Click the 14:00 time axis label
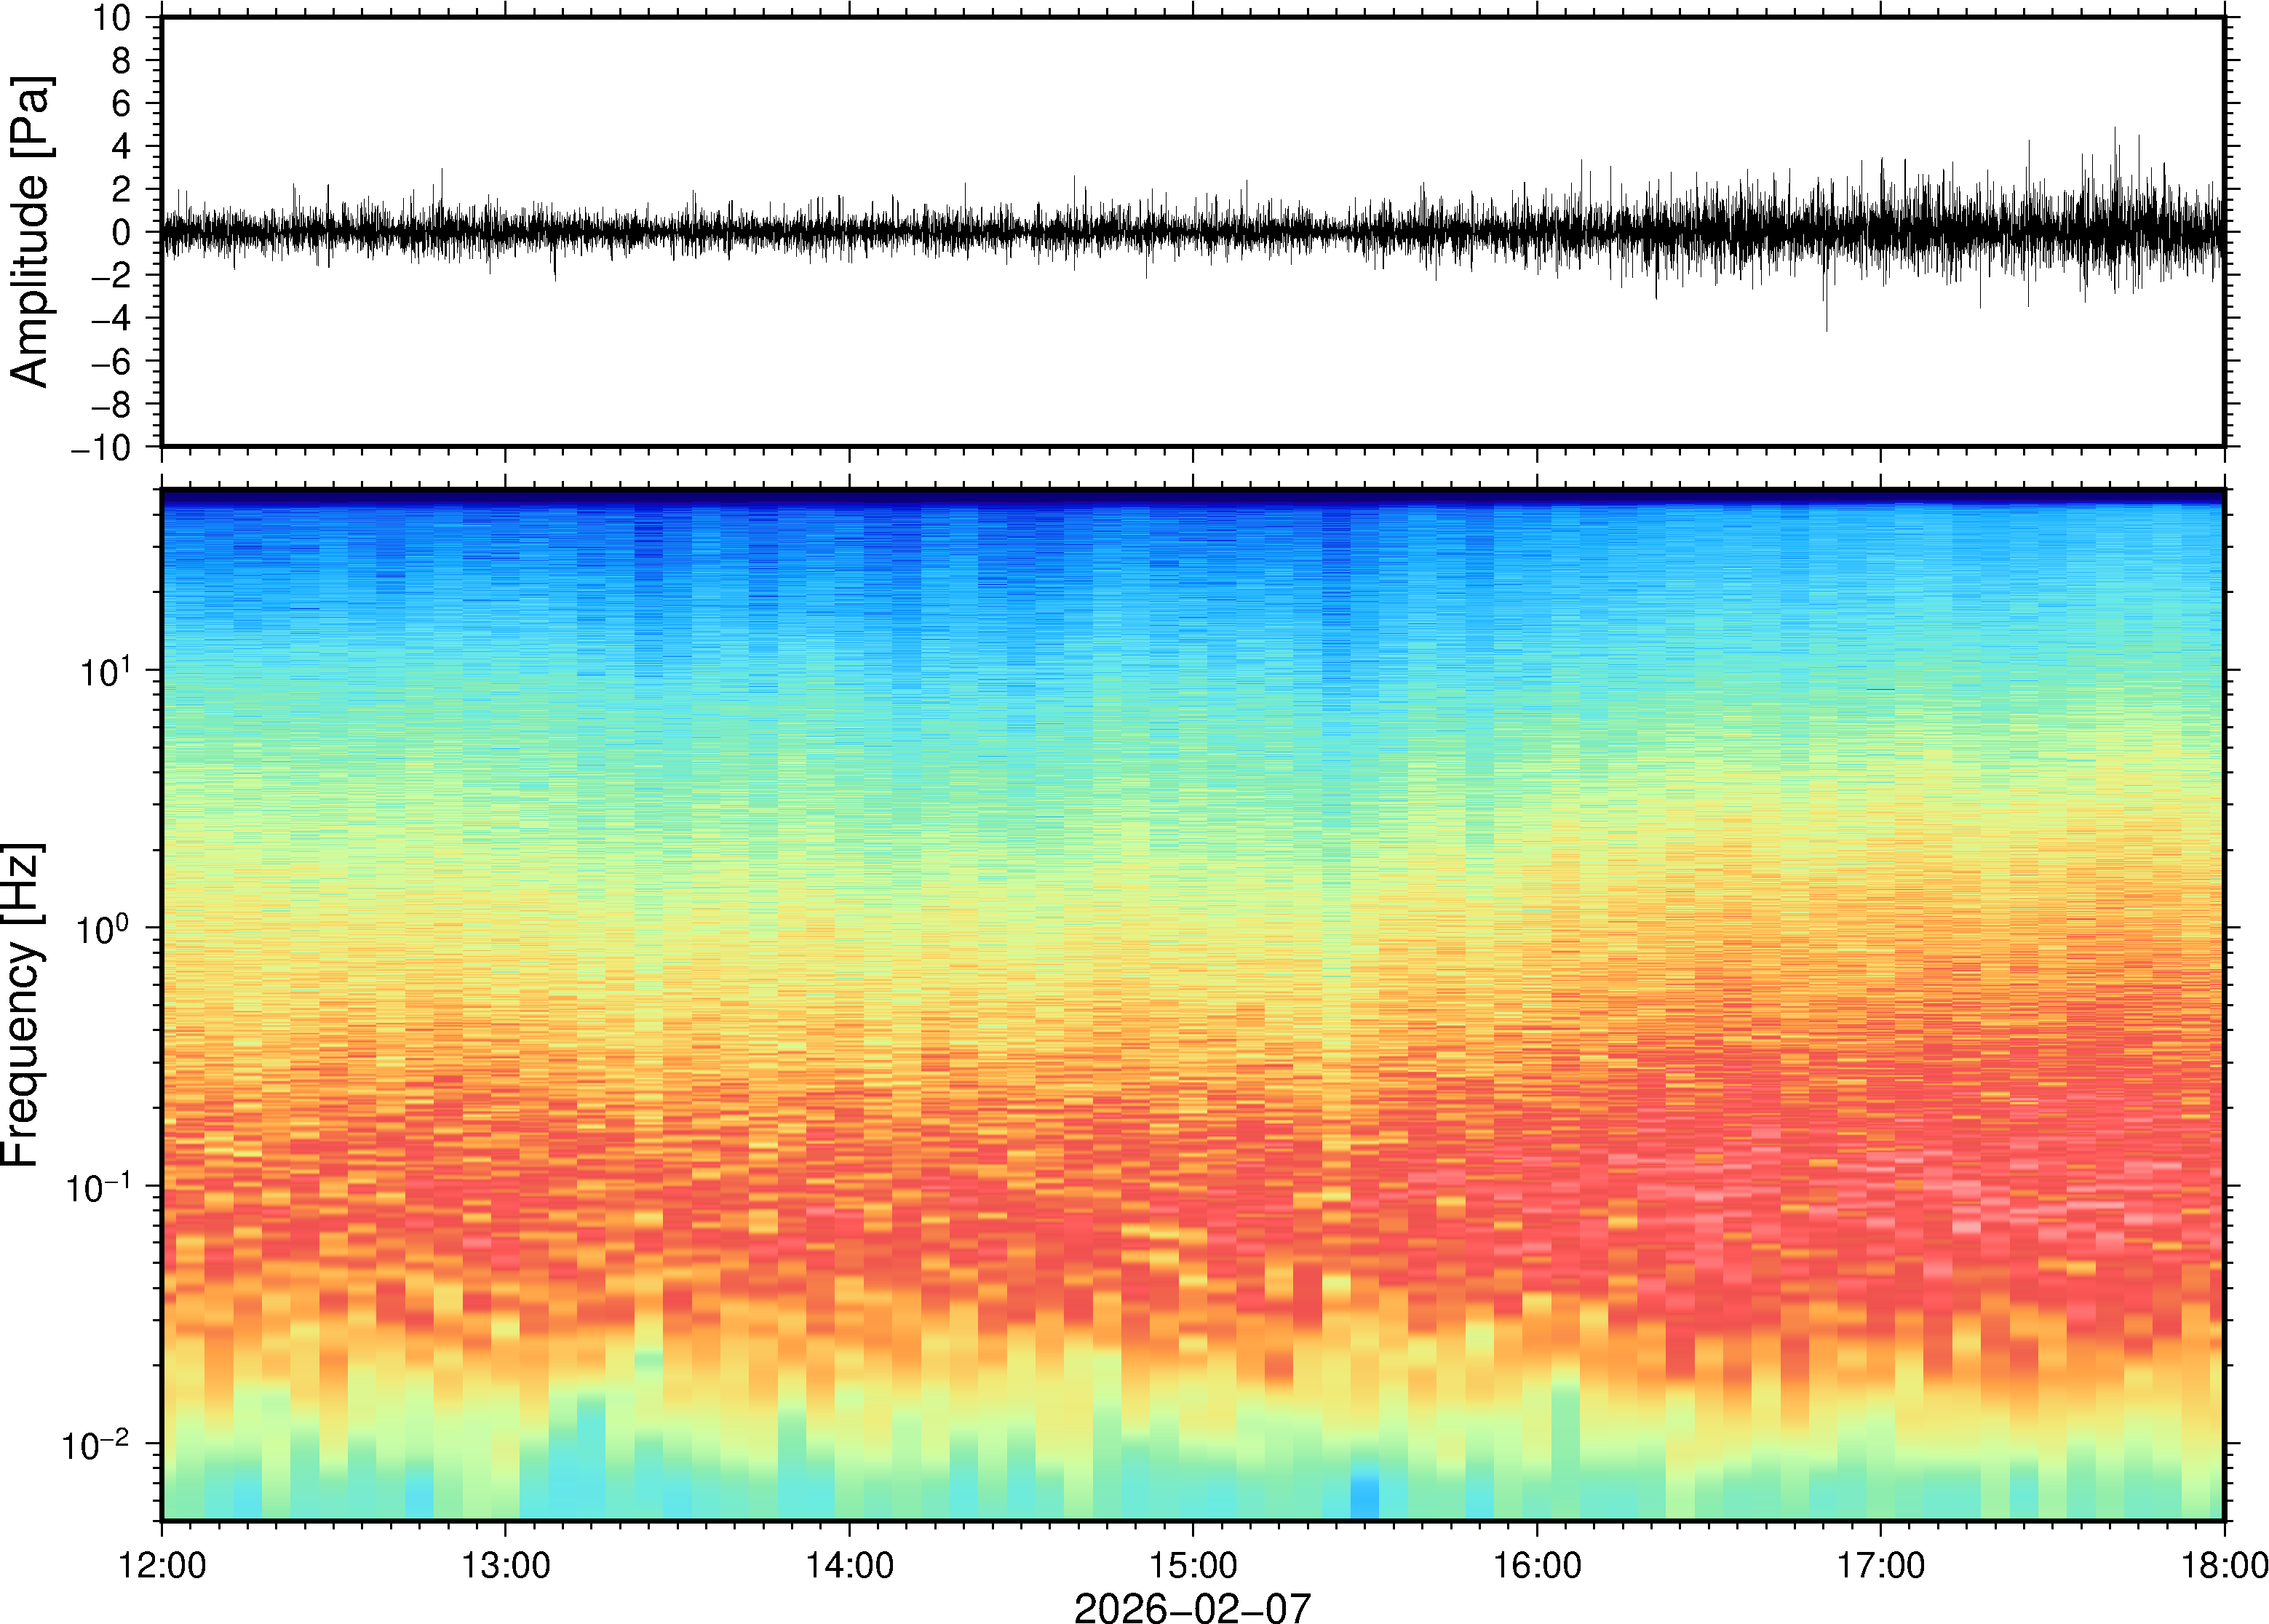Image resolution: width=2269 pixels, height=1624 pixels. pyautogui.click(x=849, y=1565)
